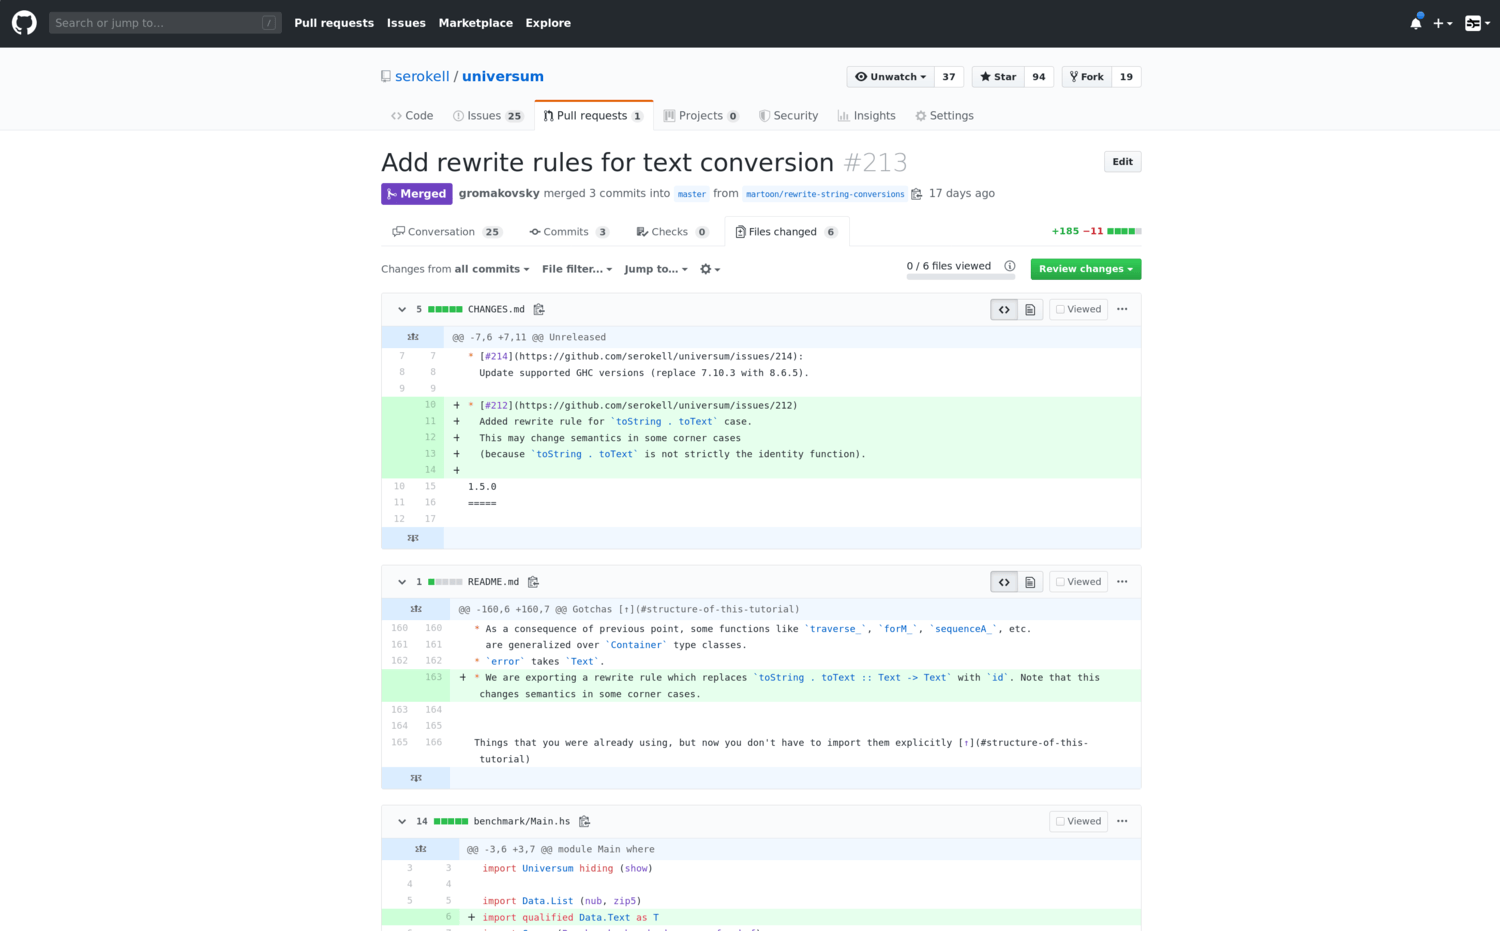1500x931 pixels.
Task: Collapse the CHANGES.md diff
Action: [x=402, y=310]
